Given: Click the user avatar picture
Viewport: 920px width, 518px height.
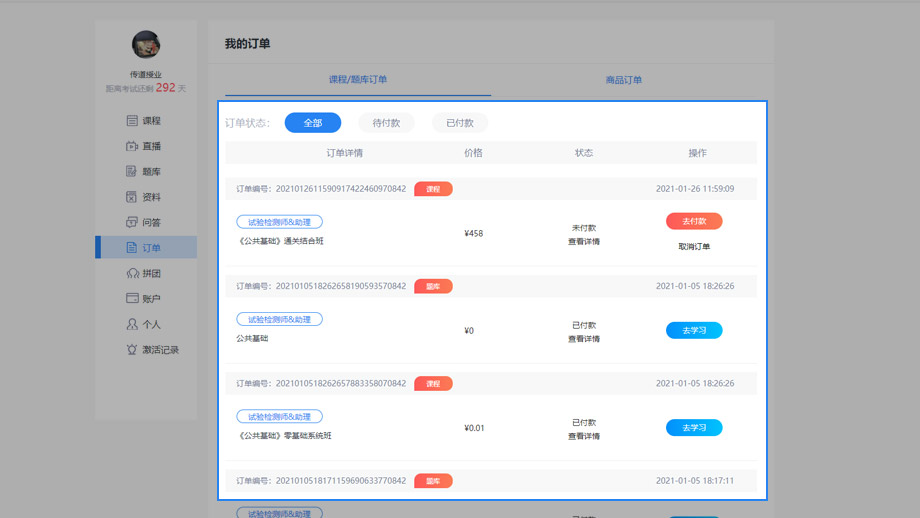Looking at the screenshot, I should coord(146,45).
